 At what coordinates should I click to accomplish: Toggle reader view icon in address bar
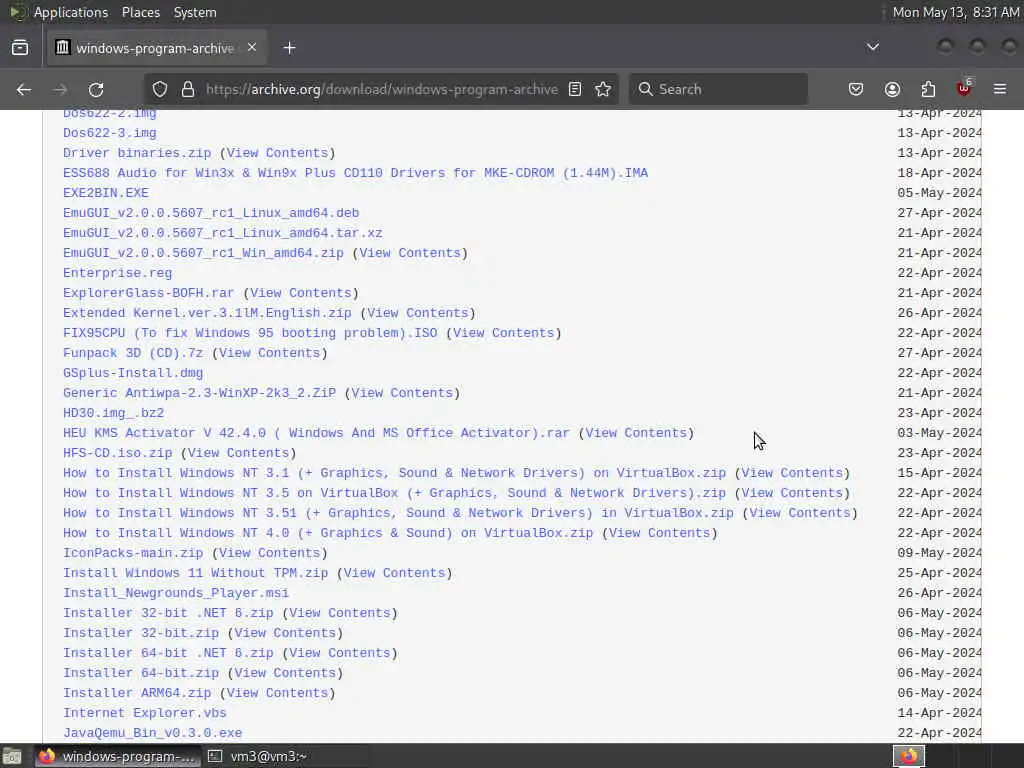click(575, 89)
